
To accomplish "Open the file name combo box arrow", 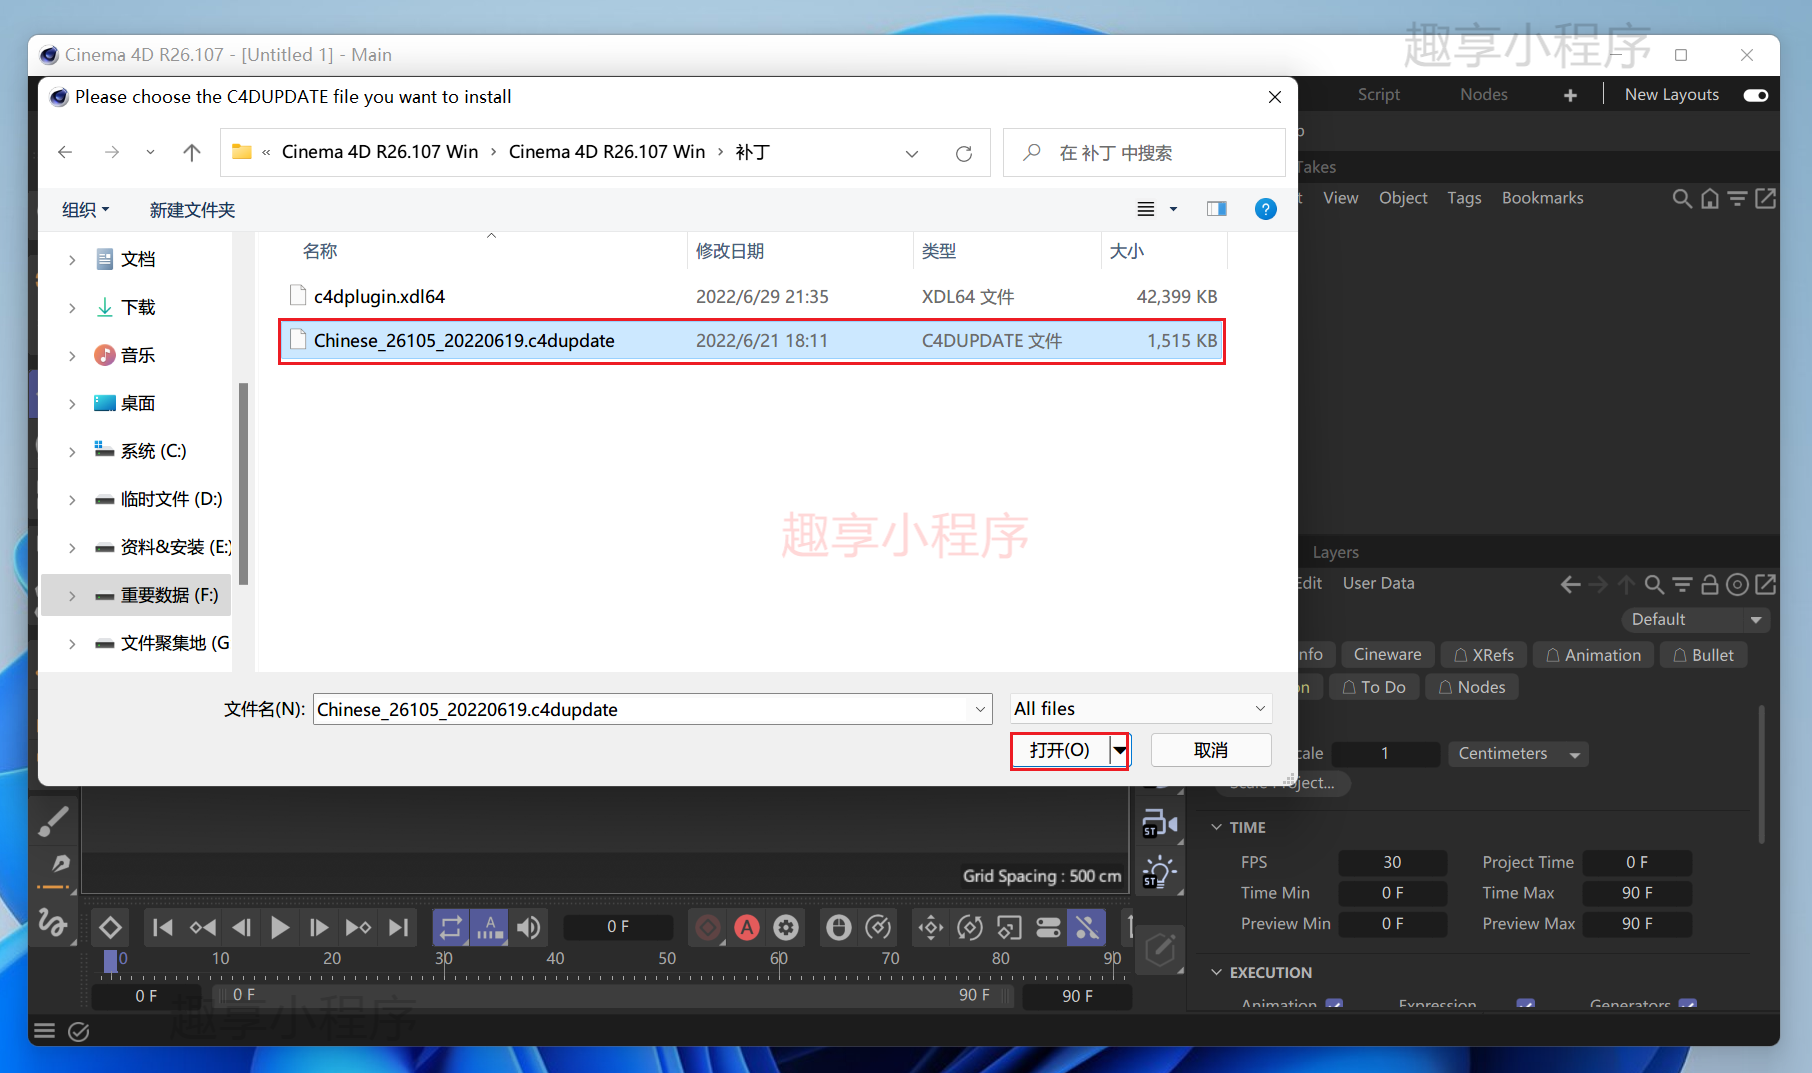I will coord(980,709).
